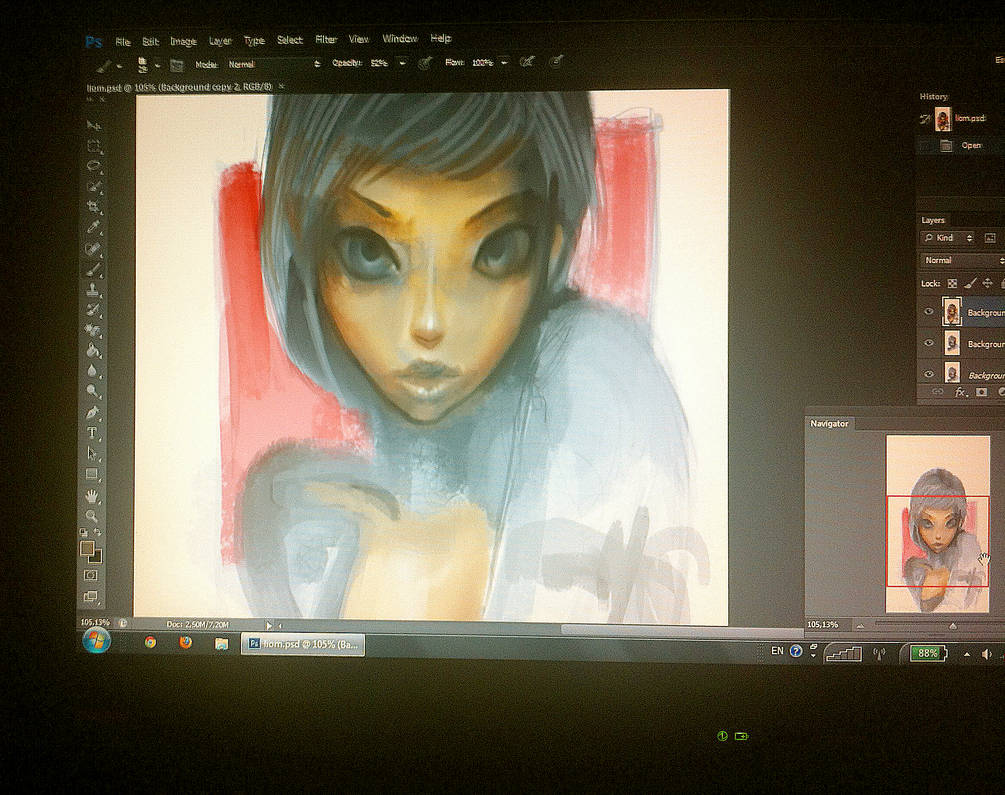Viewport: 1005px width, 795px height.
Task: Toggle the brush panel in options bar
Action: [x=176, y=65]
